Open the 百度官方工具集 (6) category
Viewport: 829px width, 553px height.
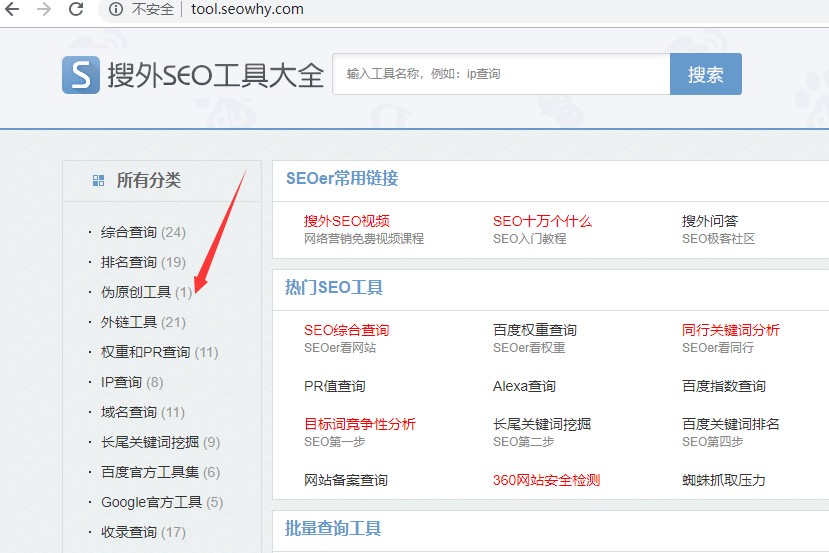160,472
